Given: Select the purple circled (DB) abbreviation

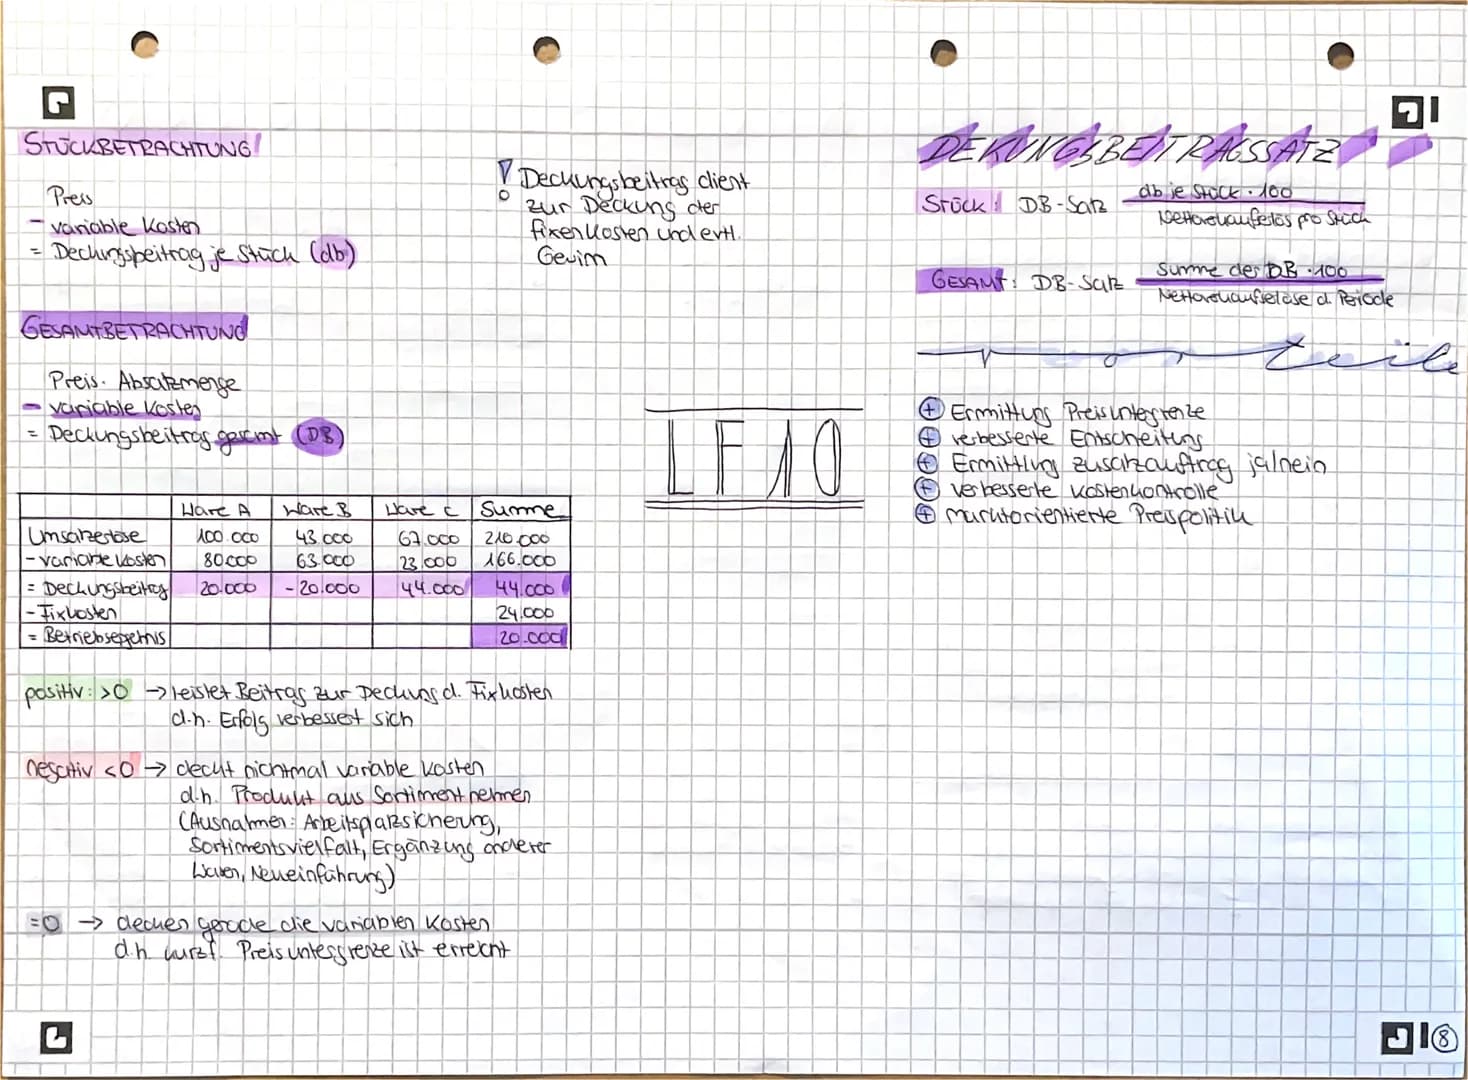Looking at the screenshot, I should (x=318, y=437).
